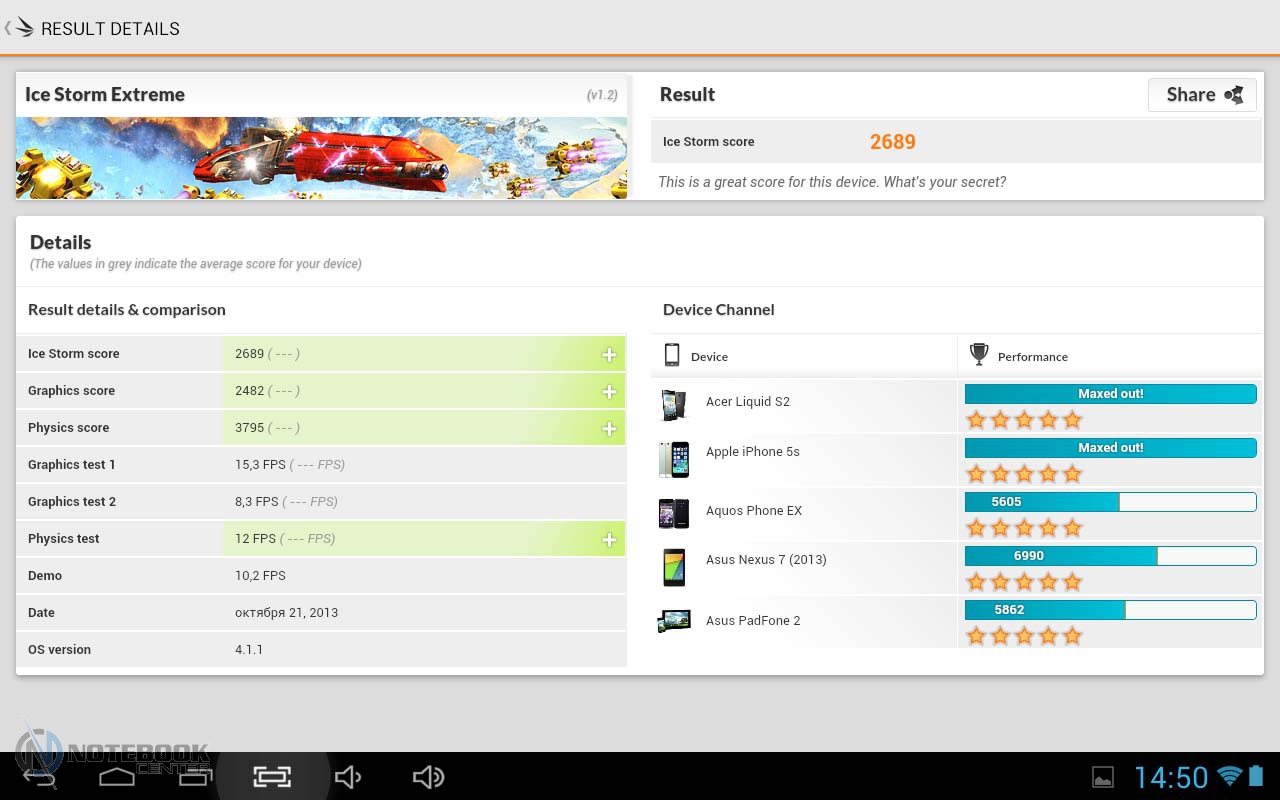Tap the Acer Liquid S2 device image
Screen dimensions: 1280x800
coord(673,405)
